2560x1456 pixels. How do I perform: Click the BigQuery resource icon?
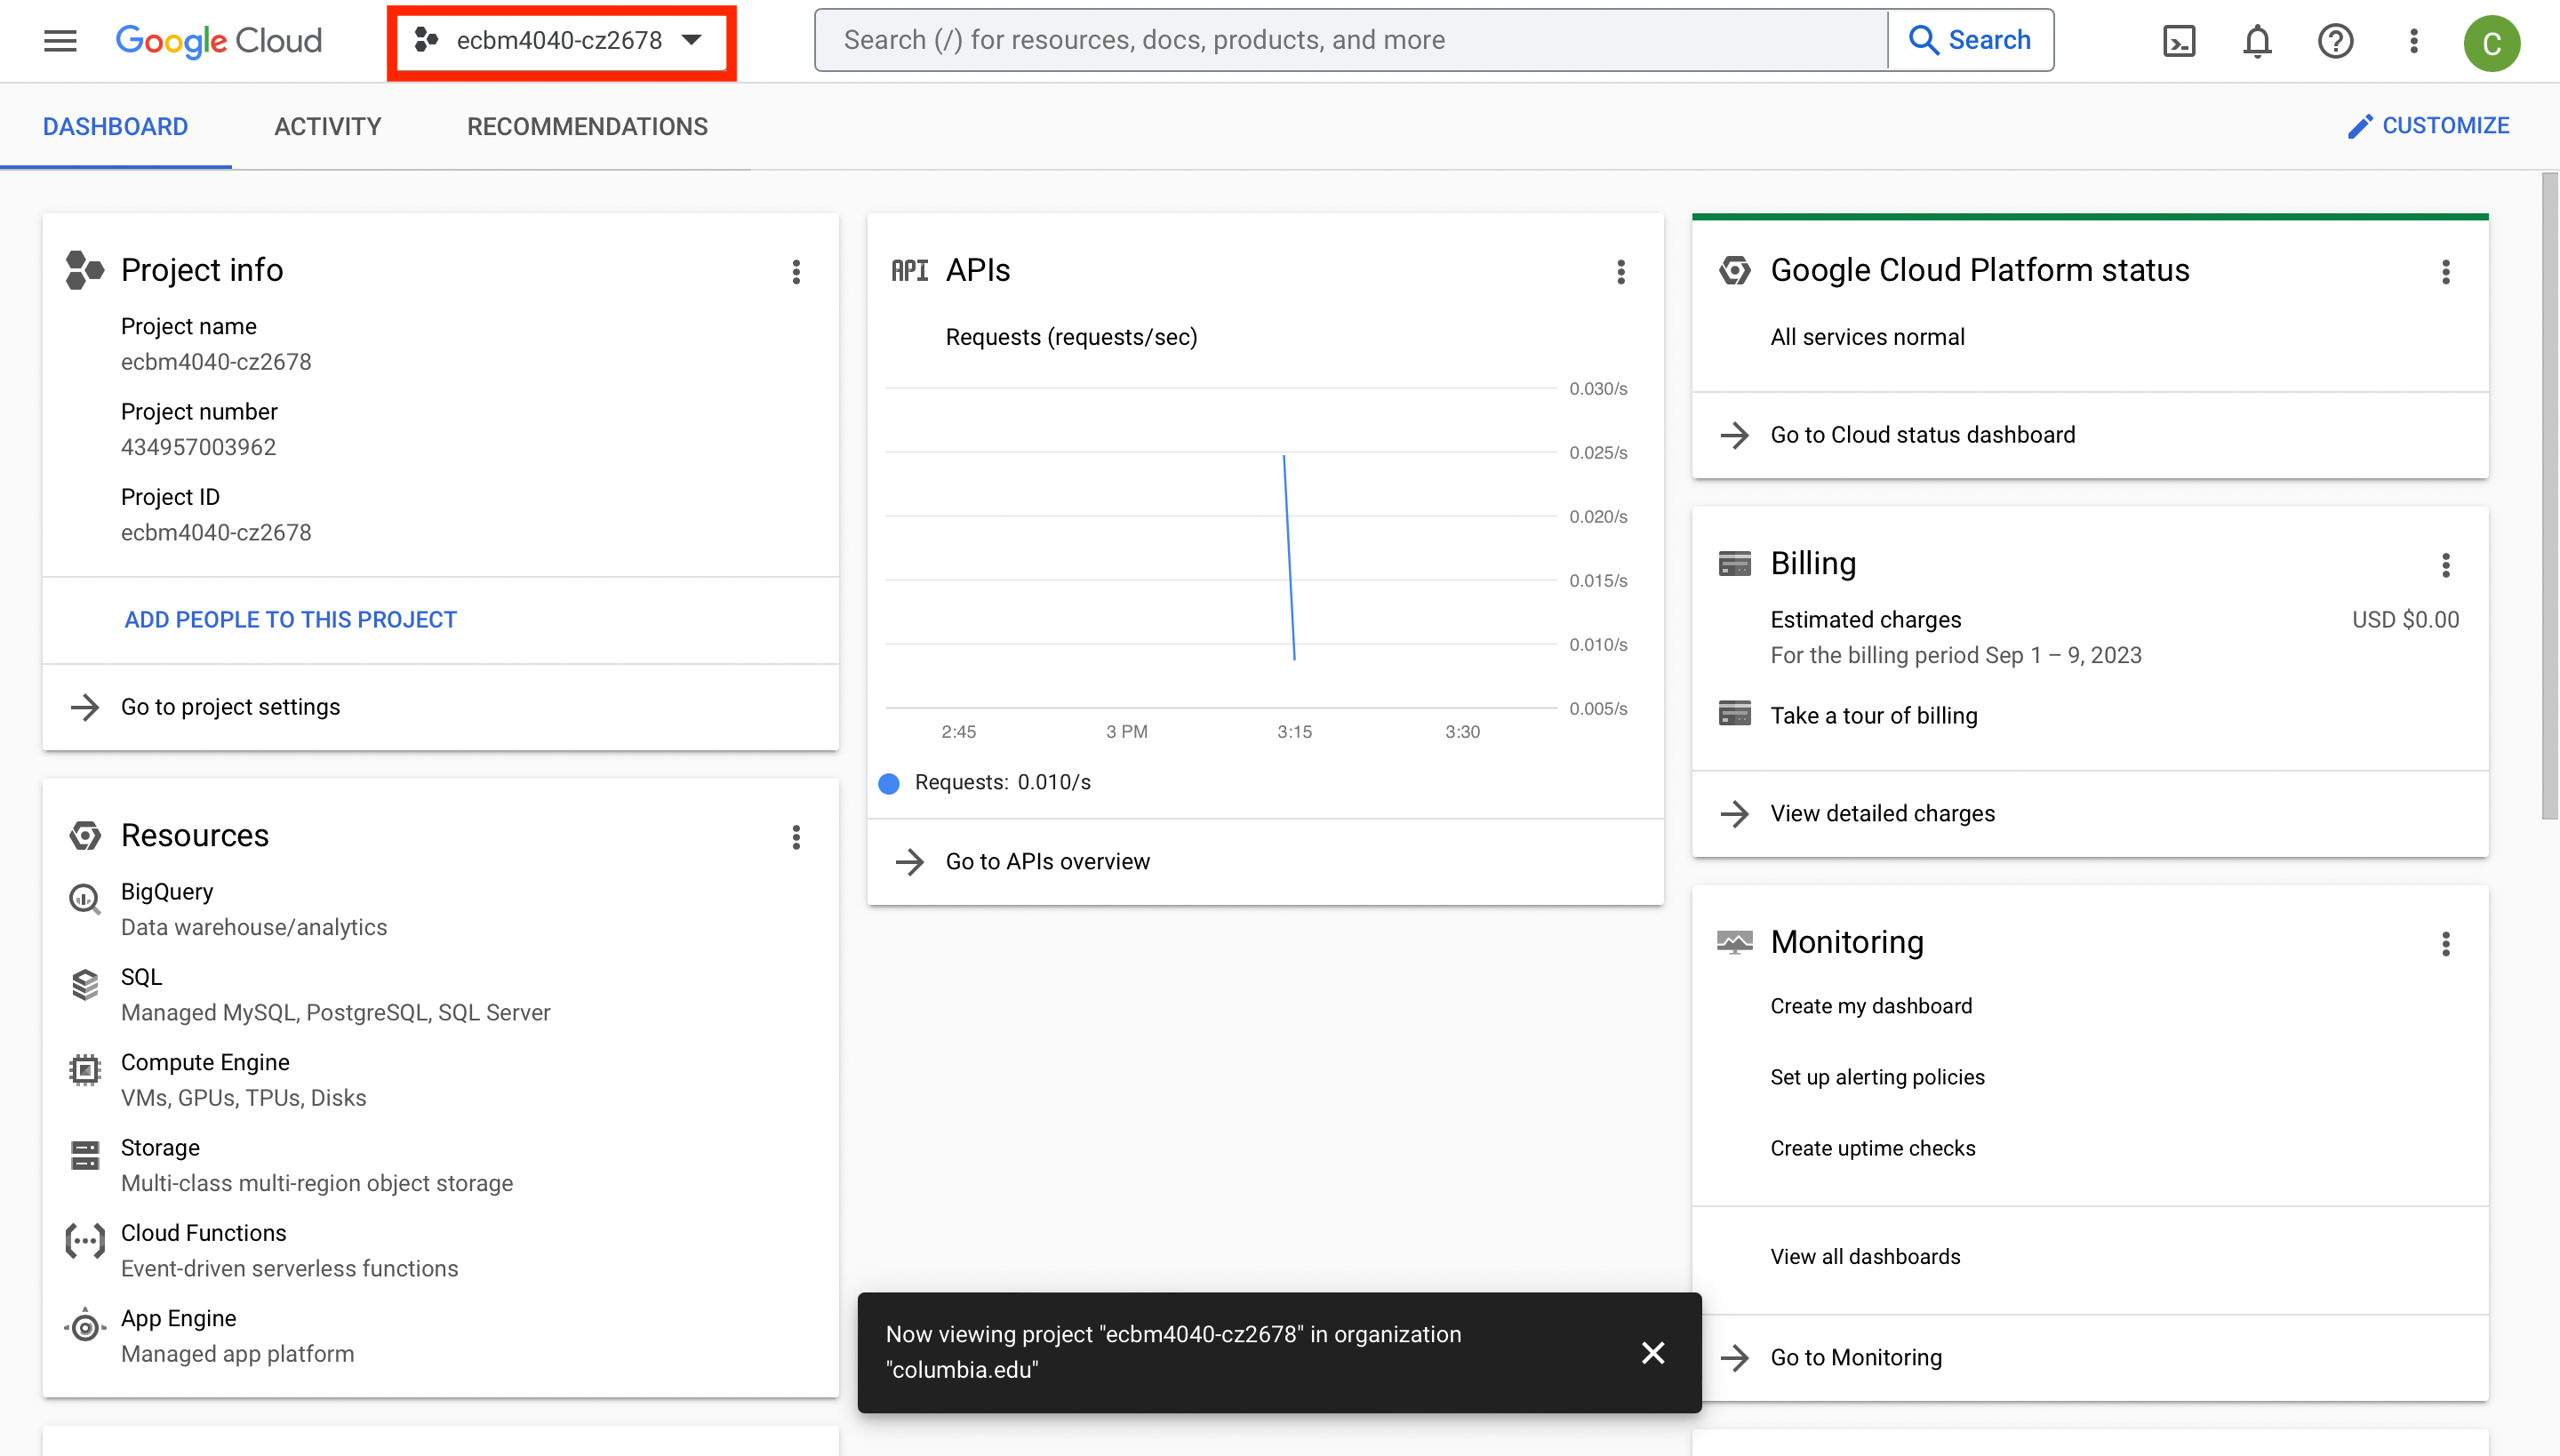[x=85, y=899]
